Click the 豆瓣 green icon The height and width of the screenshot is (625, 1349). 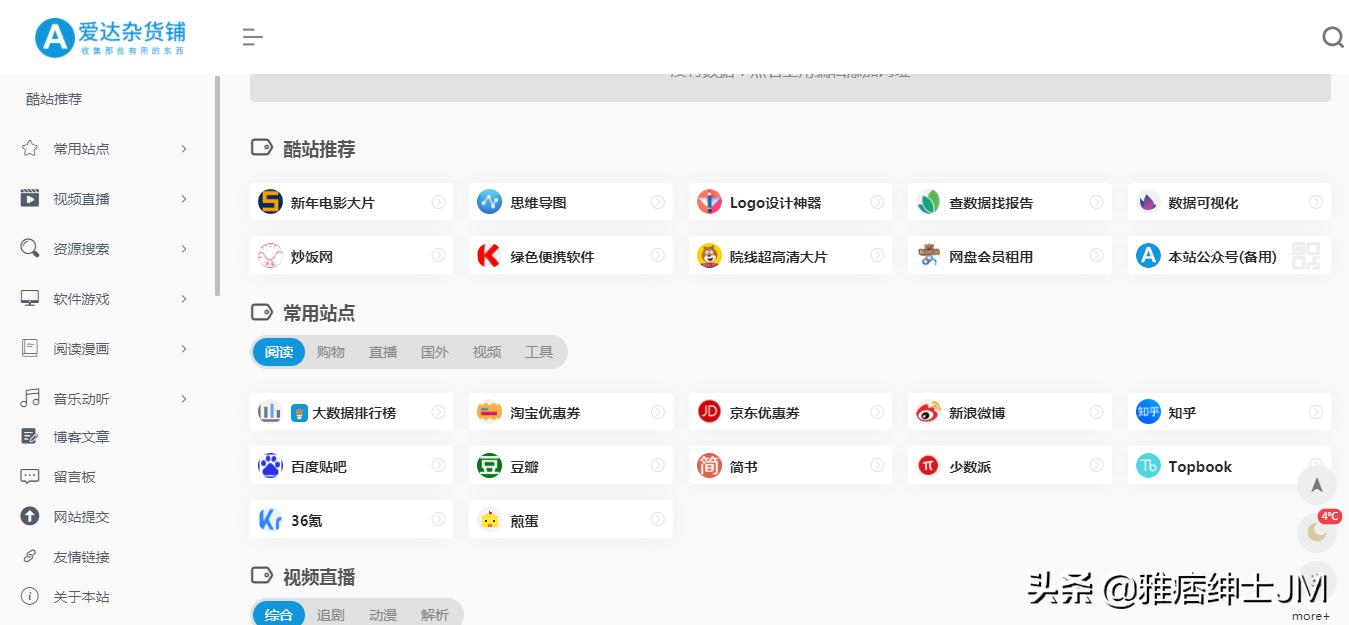pos(489,465)
